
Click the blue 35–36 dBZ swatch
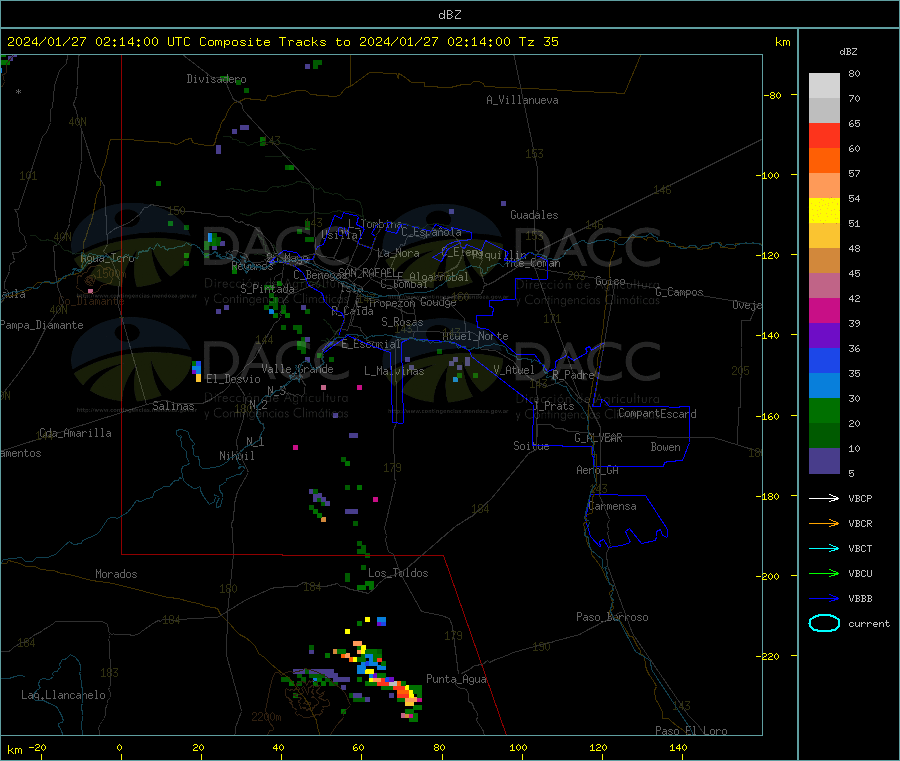pos(824,360)
